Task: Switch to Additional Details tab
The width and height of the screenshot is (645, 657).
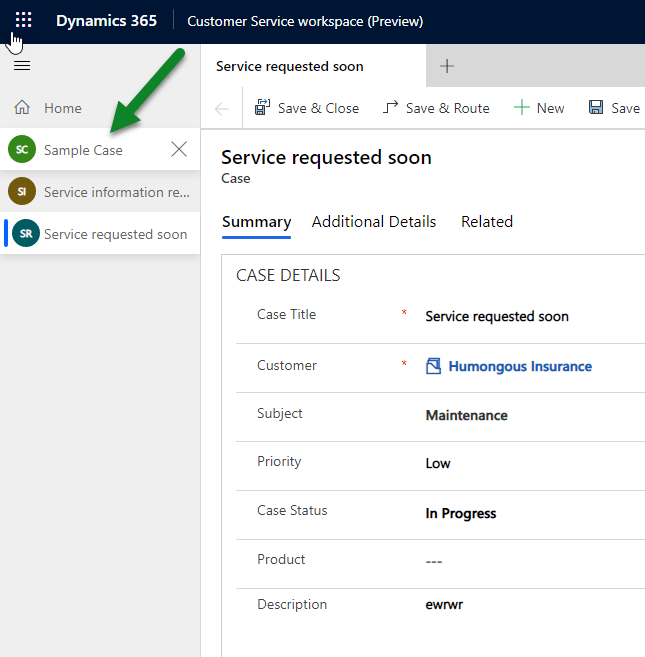Action: point(374,222)
